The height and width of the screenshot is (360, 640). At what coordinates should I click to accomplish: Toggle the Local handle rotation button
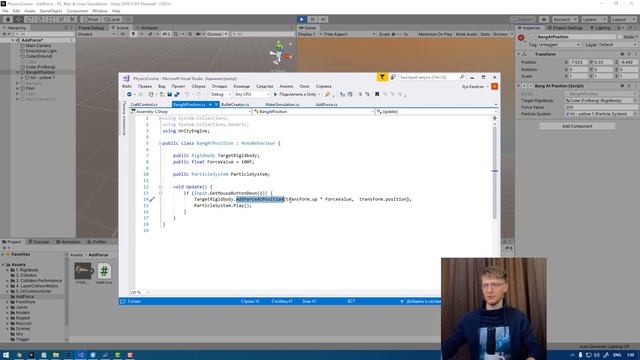pos(112,19)
